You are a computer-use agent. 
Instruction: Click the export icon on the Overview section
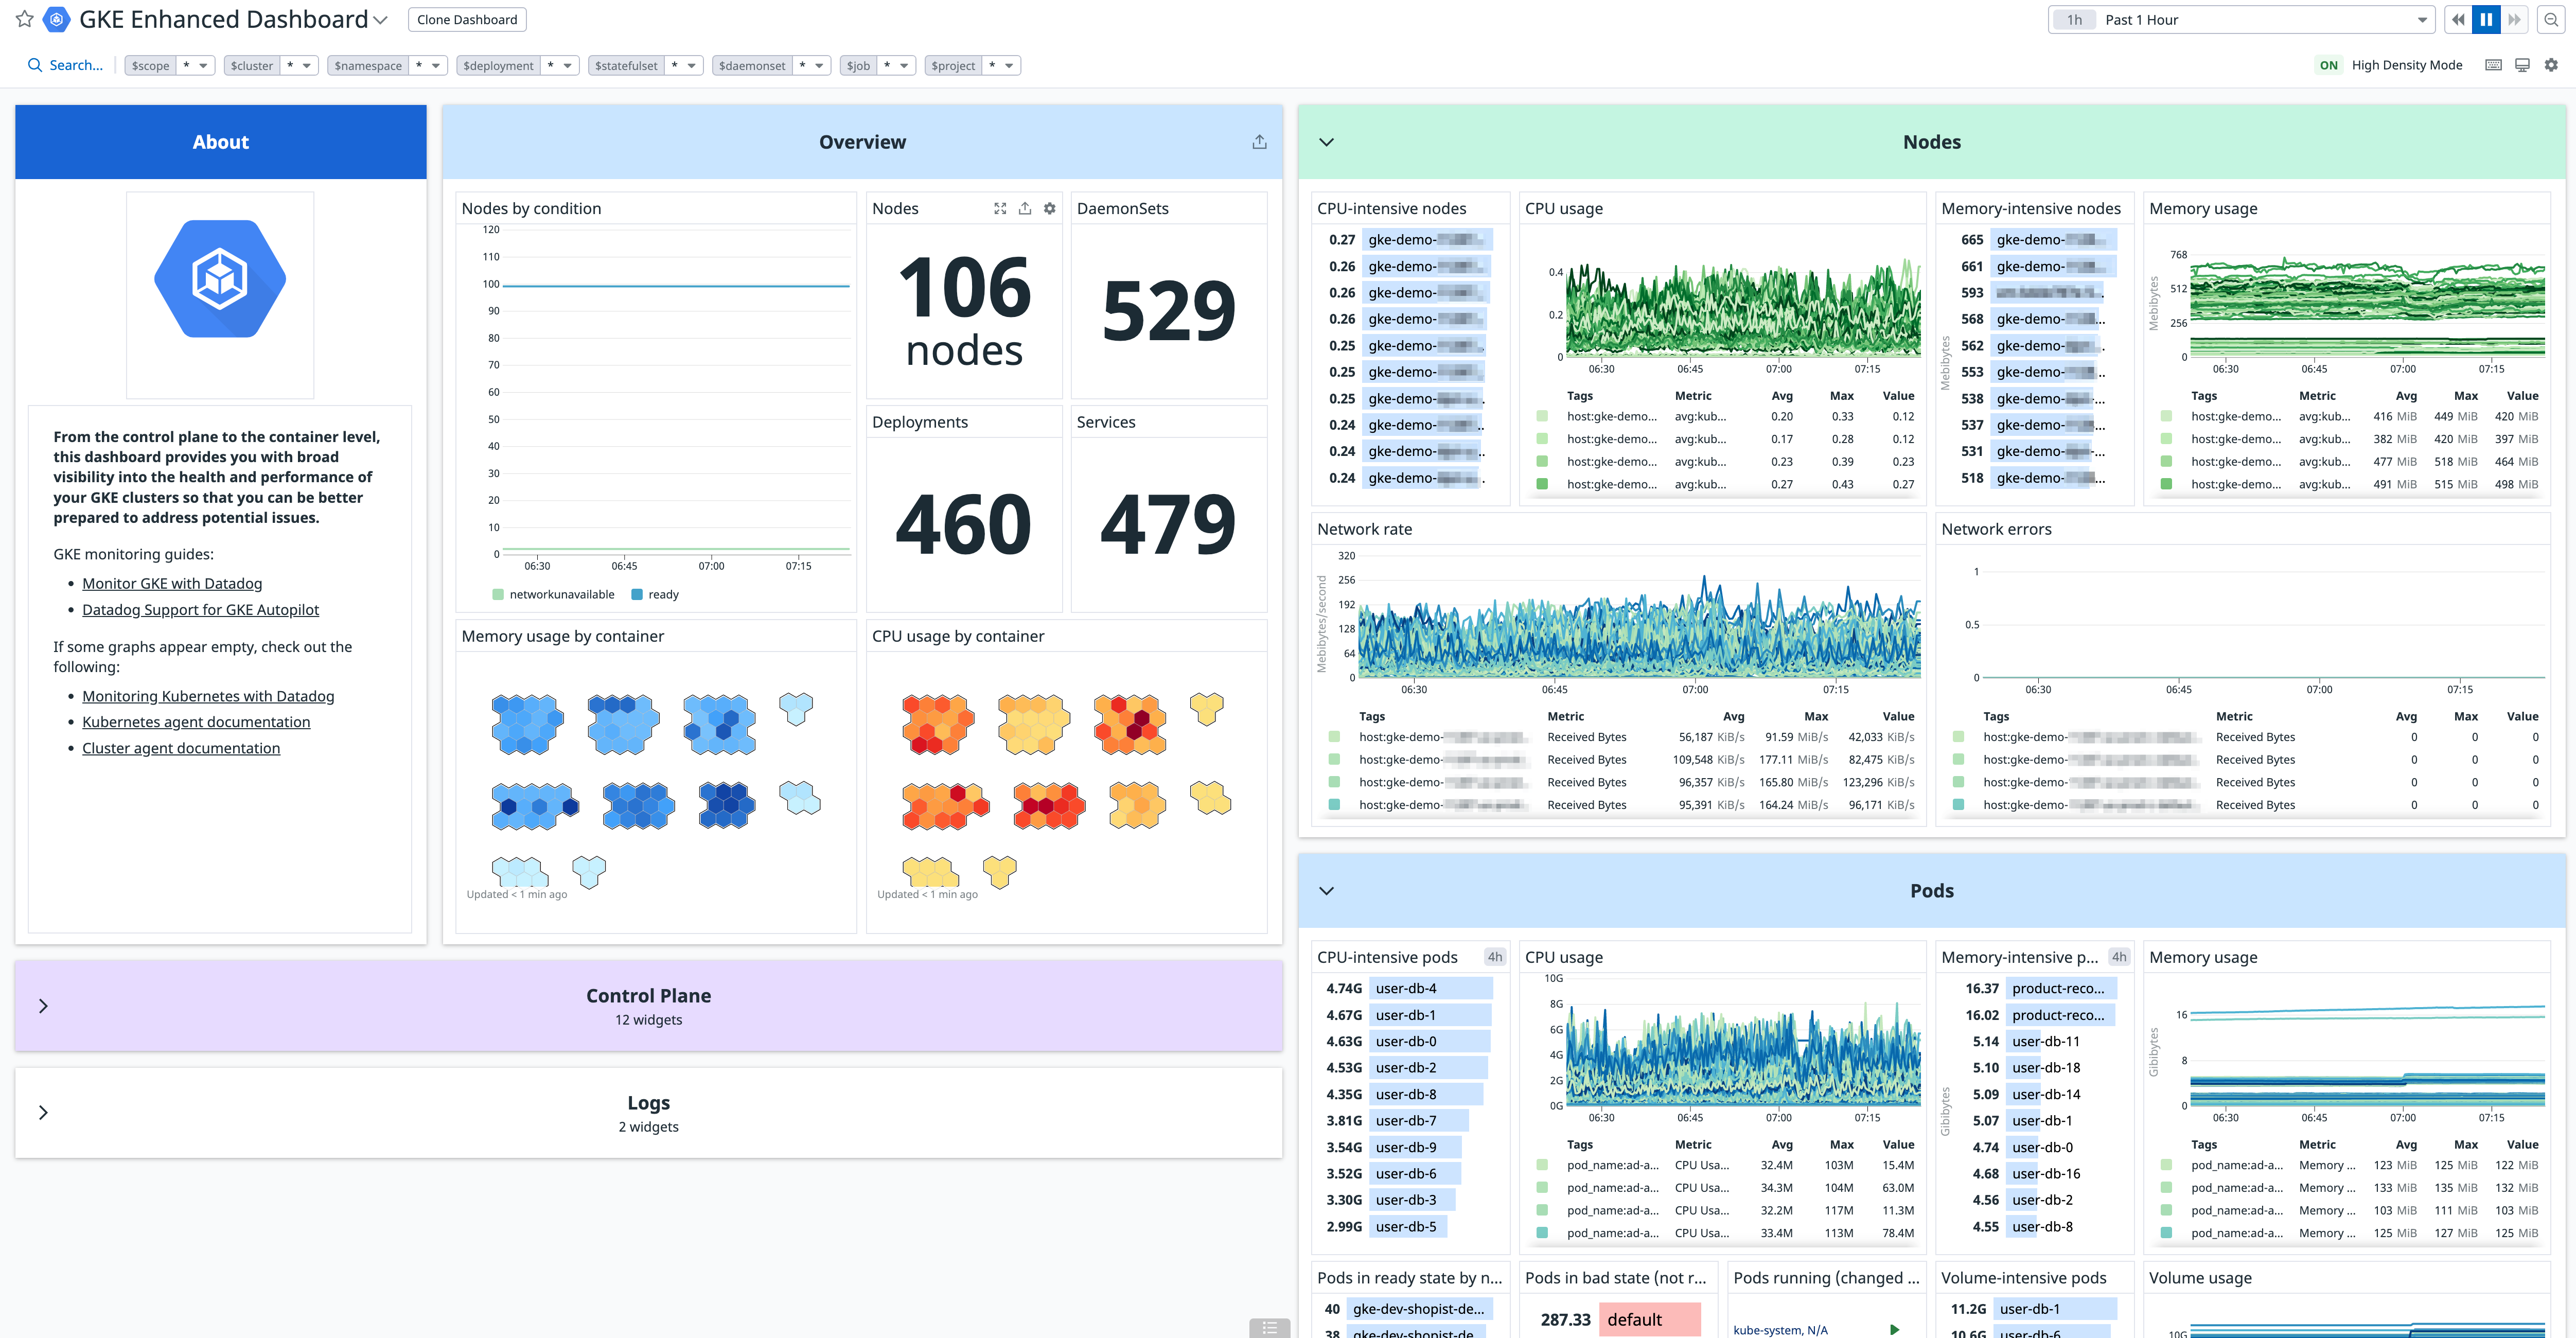pos(1259,141)
